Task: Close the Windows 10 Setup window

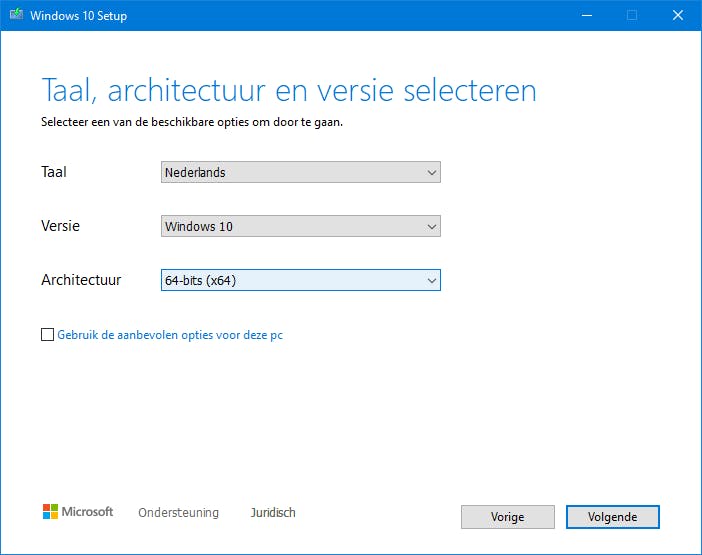Action: [x=678, y=16]
